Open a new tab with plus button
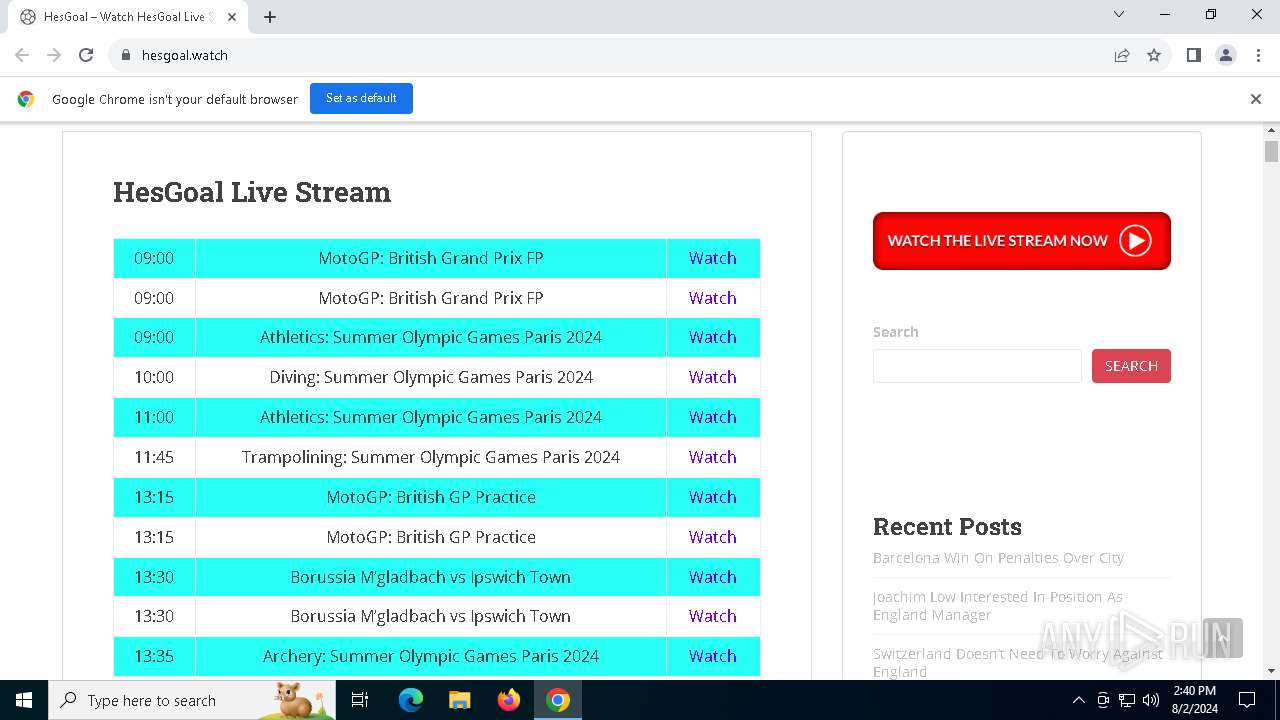This screenshot has width=1280, height=720. click(270, 17)
